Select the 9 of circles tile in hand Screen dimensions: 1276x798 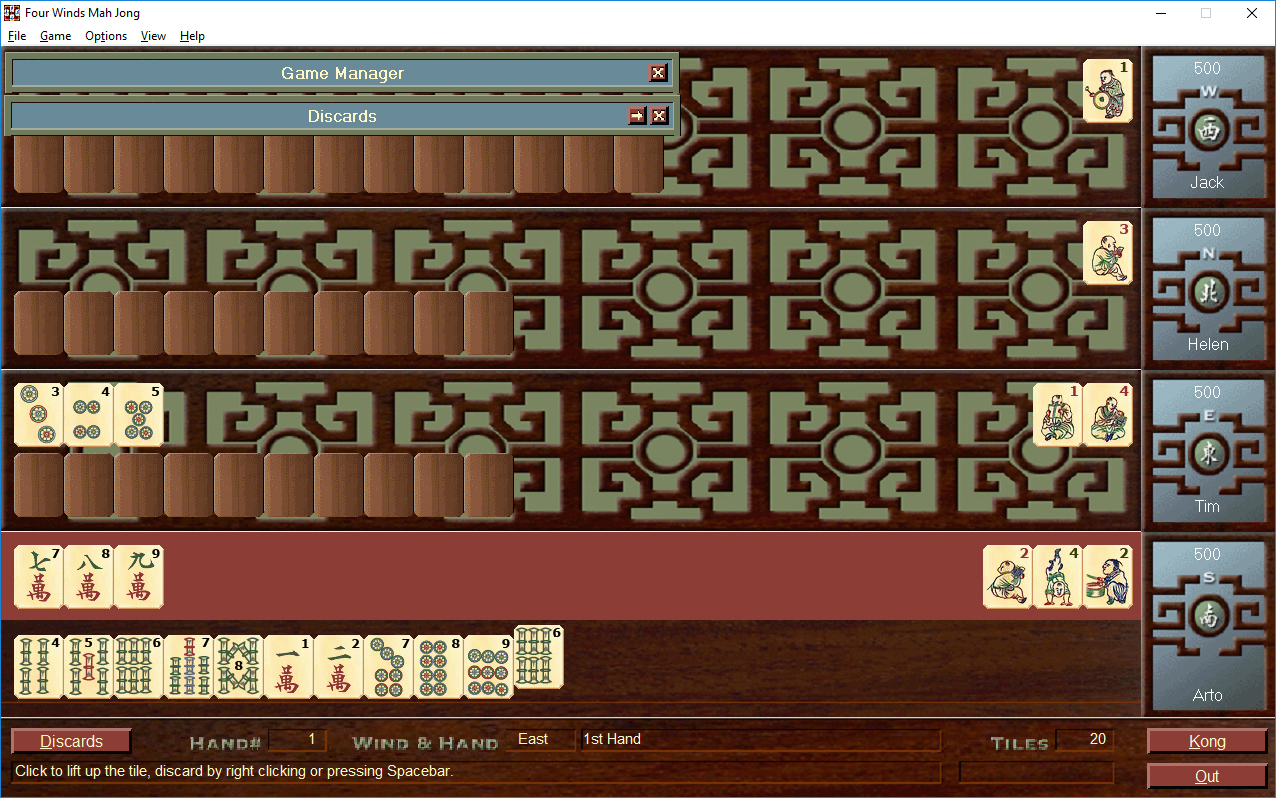point(489,667)
